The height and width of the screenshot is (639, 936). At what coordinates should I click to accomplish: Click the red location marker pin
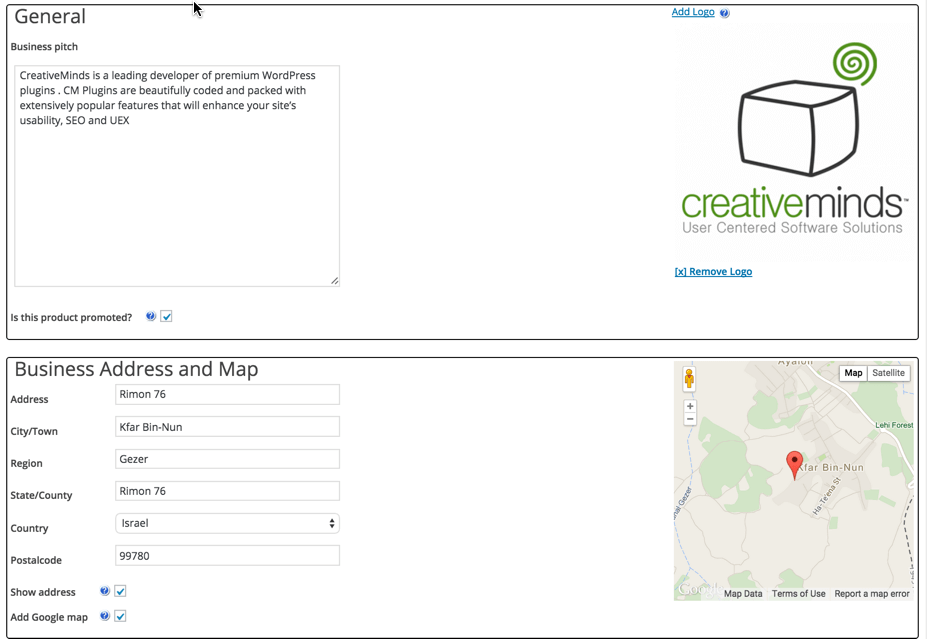point(795,464)
